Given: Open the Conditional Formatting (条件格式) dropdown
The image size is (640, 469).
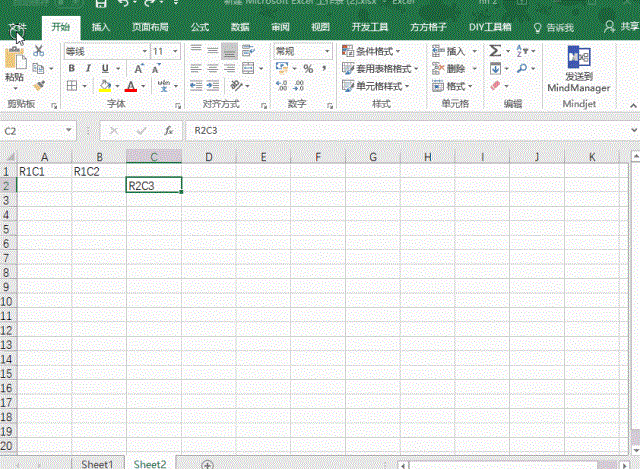Looking at the screenshot, I should tap(371, 51).
